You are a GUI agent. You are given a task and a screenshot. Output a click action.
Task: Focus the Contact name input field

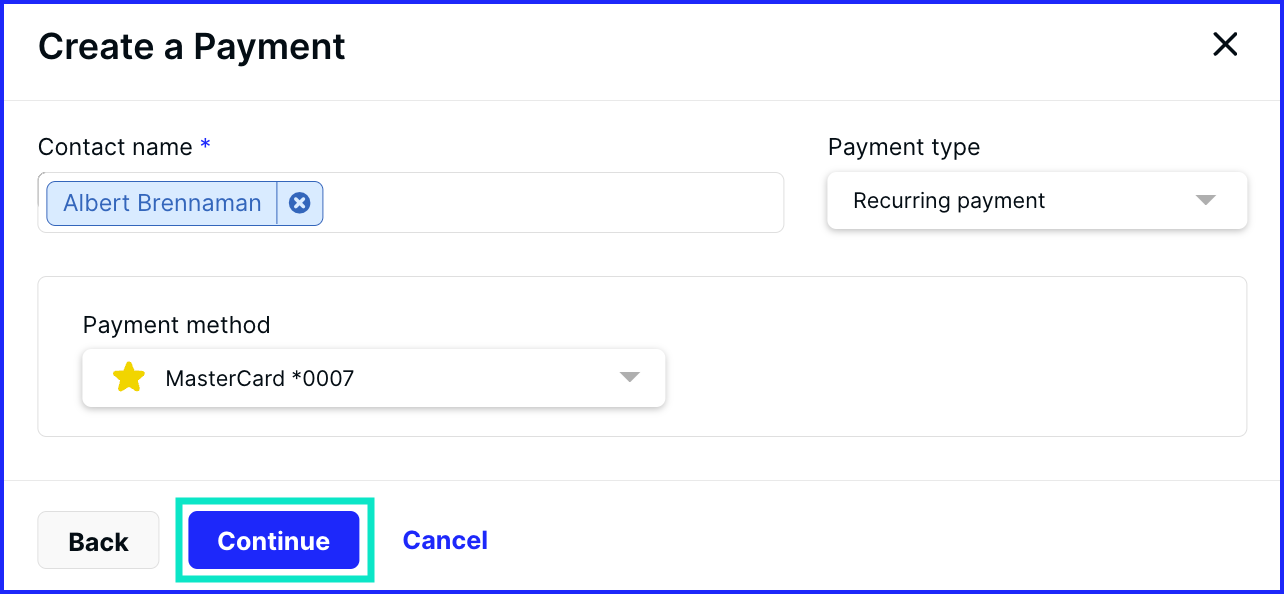tap(552, 203)
